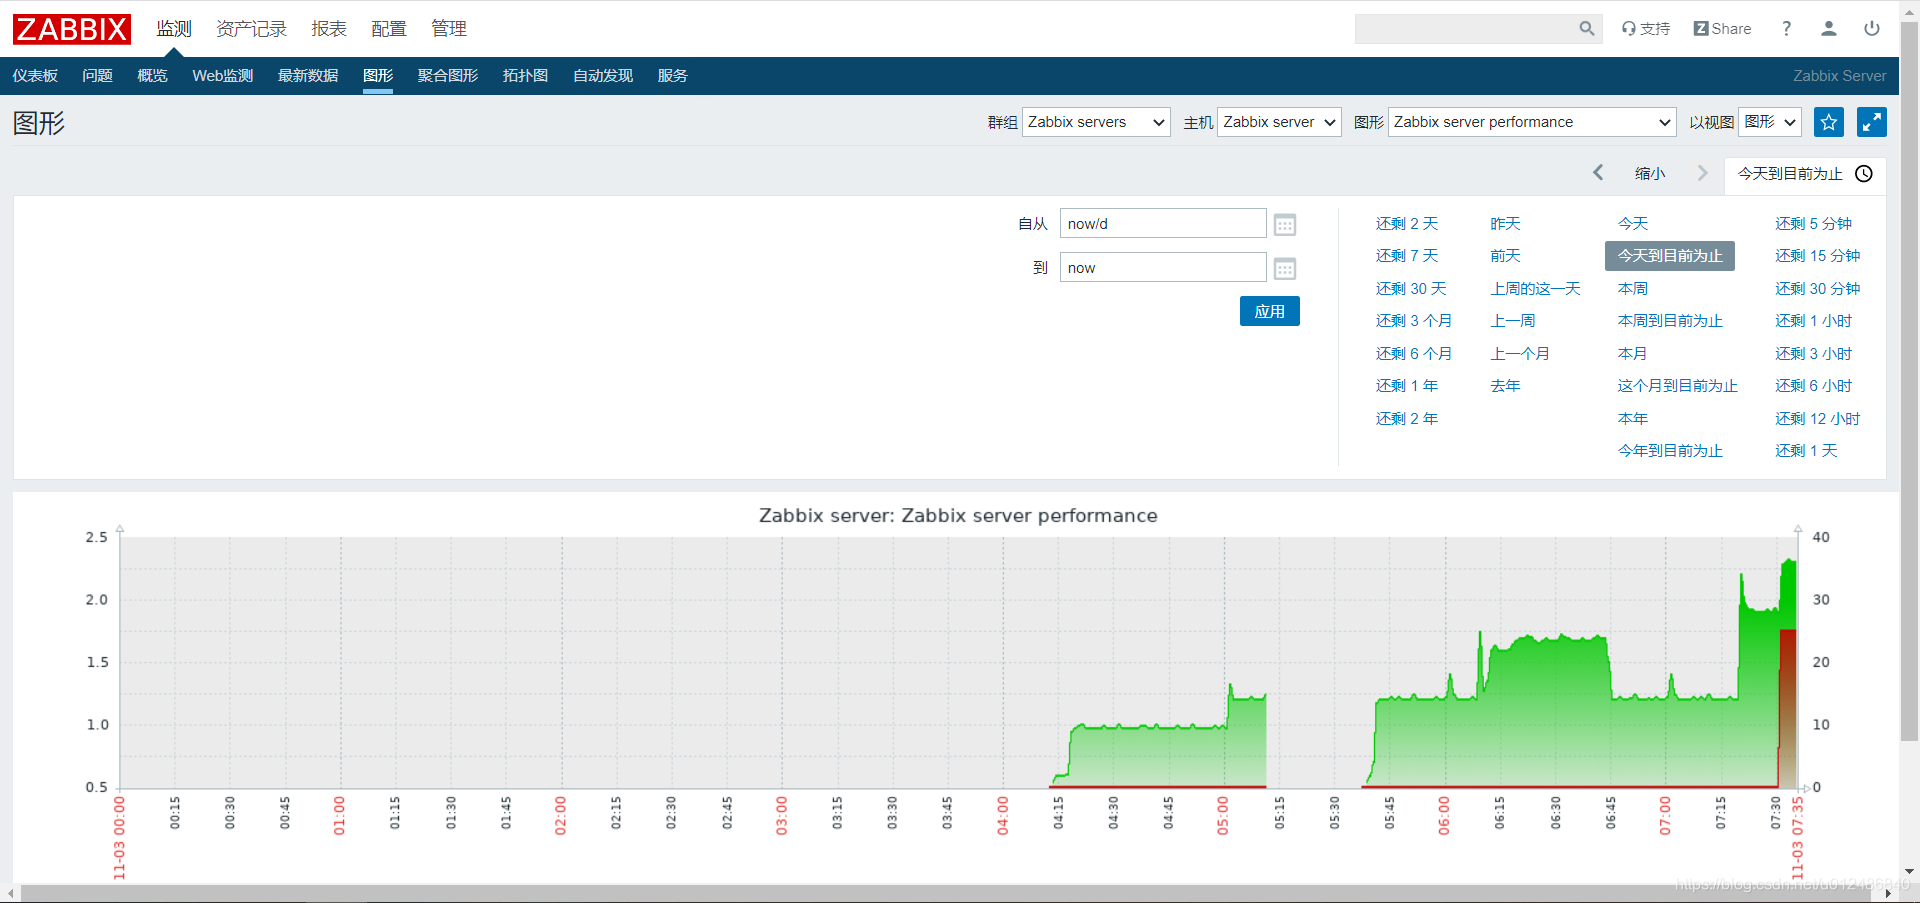
Task: Go to 服务 submenu
Action: click(x=672, y=76)
